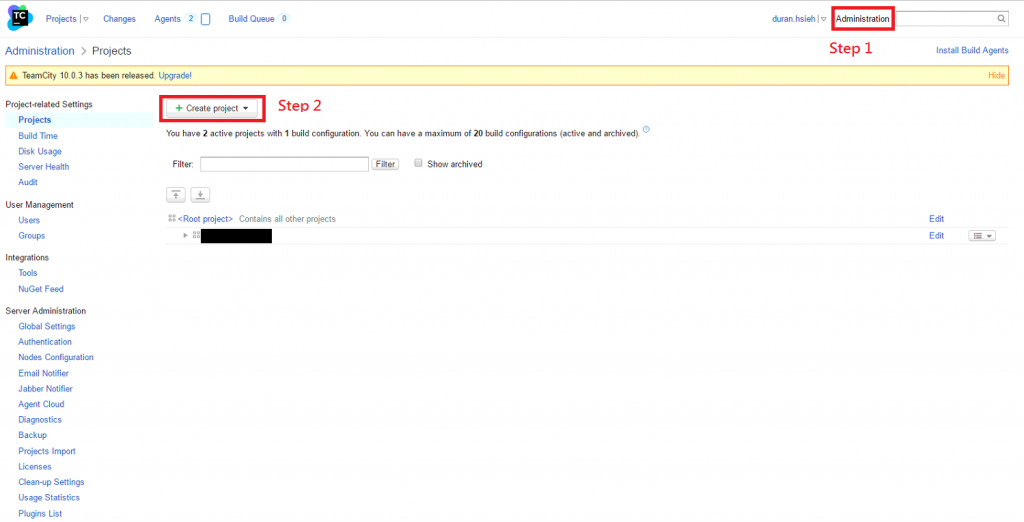
Task: Click the Build Queue count badge
Action: [x=284, y=19]
